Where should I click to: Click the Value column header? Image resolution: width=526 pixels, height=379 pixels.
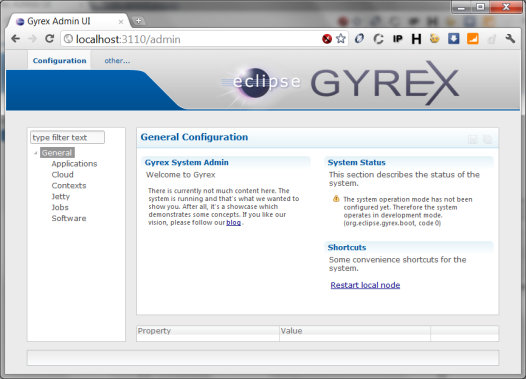(355, 330)
